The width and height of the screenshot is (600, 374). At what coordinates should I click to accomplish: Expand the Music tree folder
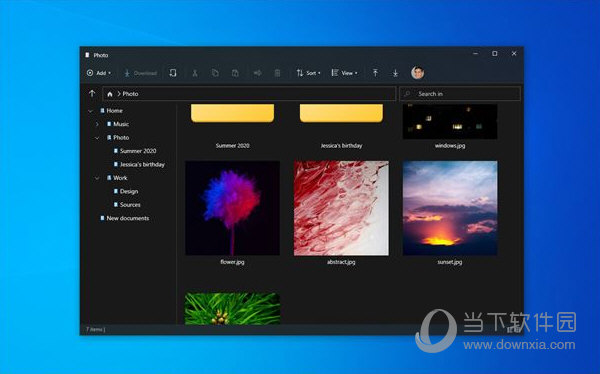97,124
